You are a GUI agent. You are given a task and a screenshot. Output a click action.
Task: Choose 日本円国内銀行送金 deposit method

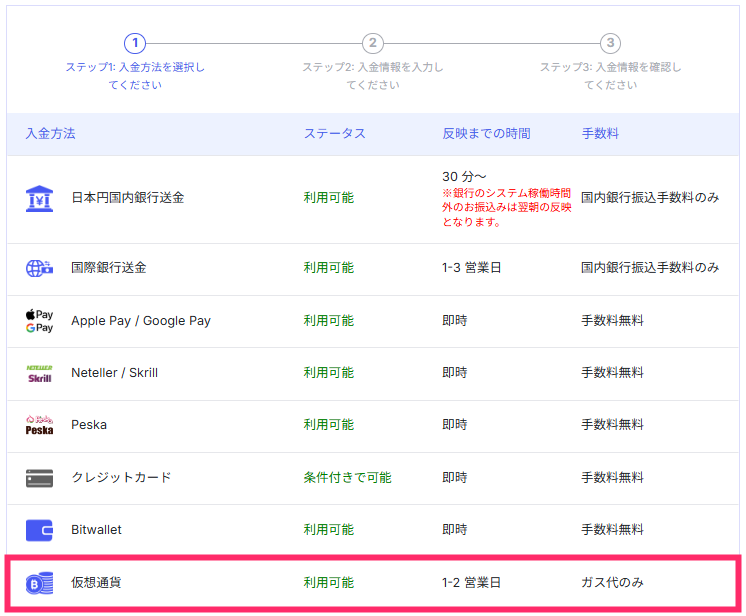tap(128, 197)
